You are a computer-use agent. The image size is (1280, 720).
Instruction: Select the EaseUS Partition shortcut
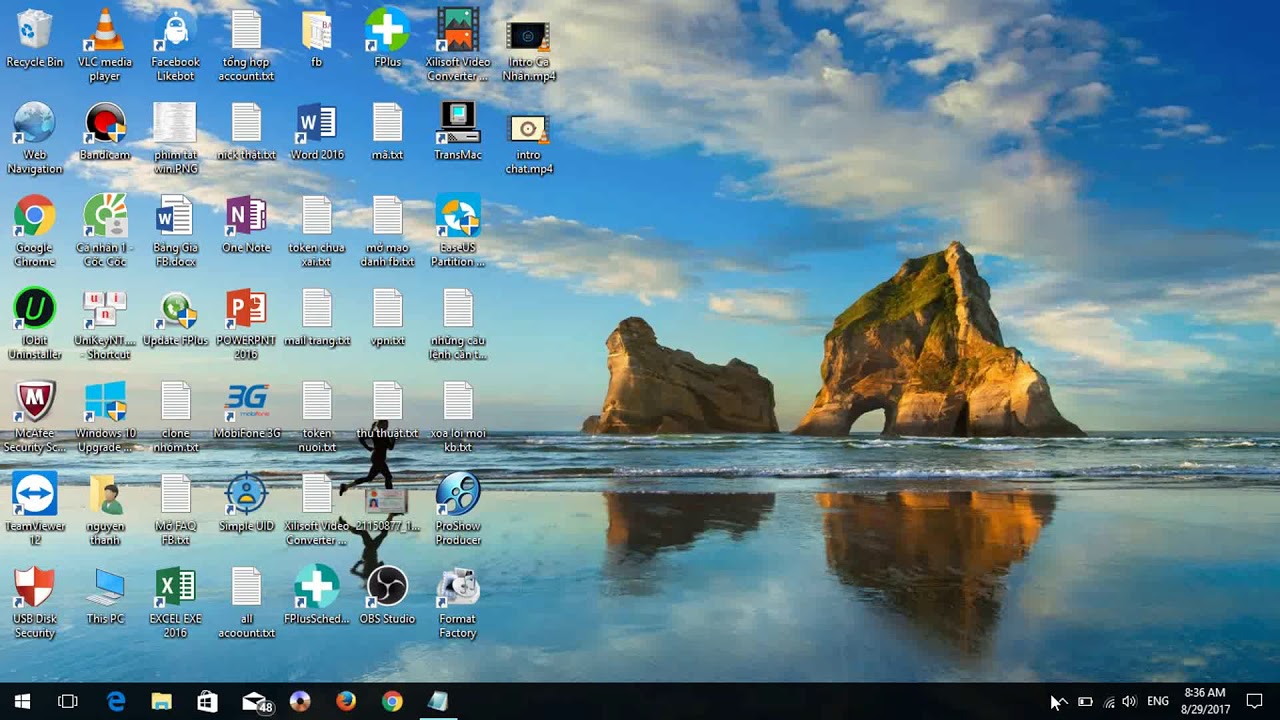click(x=458, y=231)
